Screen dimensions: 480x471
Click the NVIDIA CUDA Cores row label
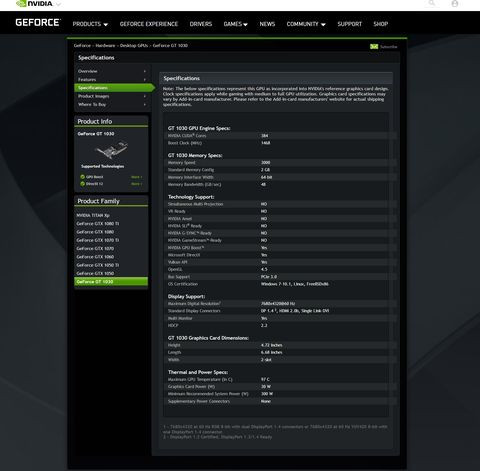pyautogui.click(x=187, y=136)
